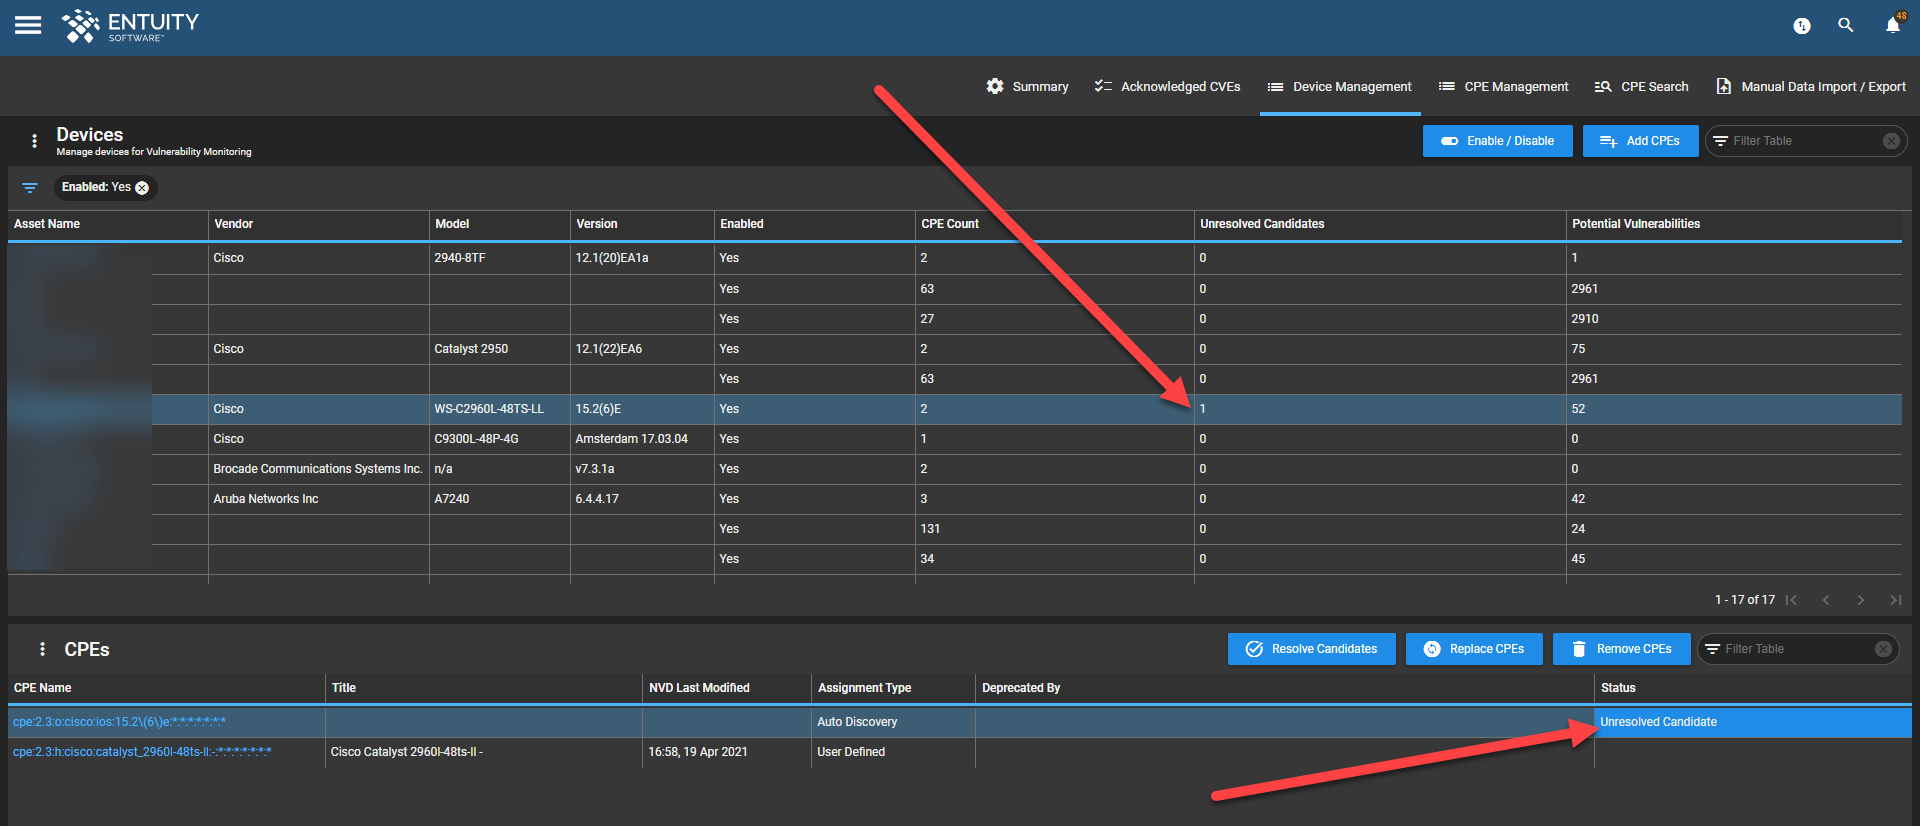Click the Unresolved Candidate status cell
Viewport: 1920px width, 826px height.
1752,722
